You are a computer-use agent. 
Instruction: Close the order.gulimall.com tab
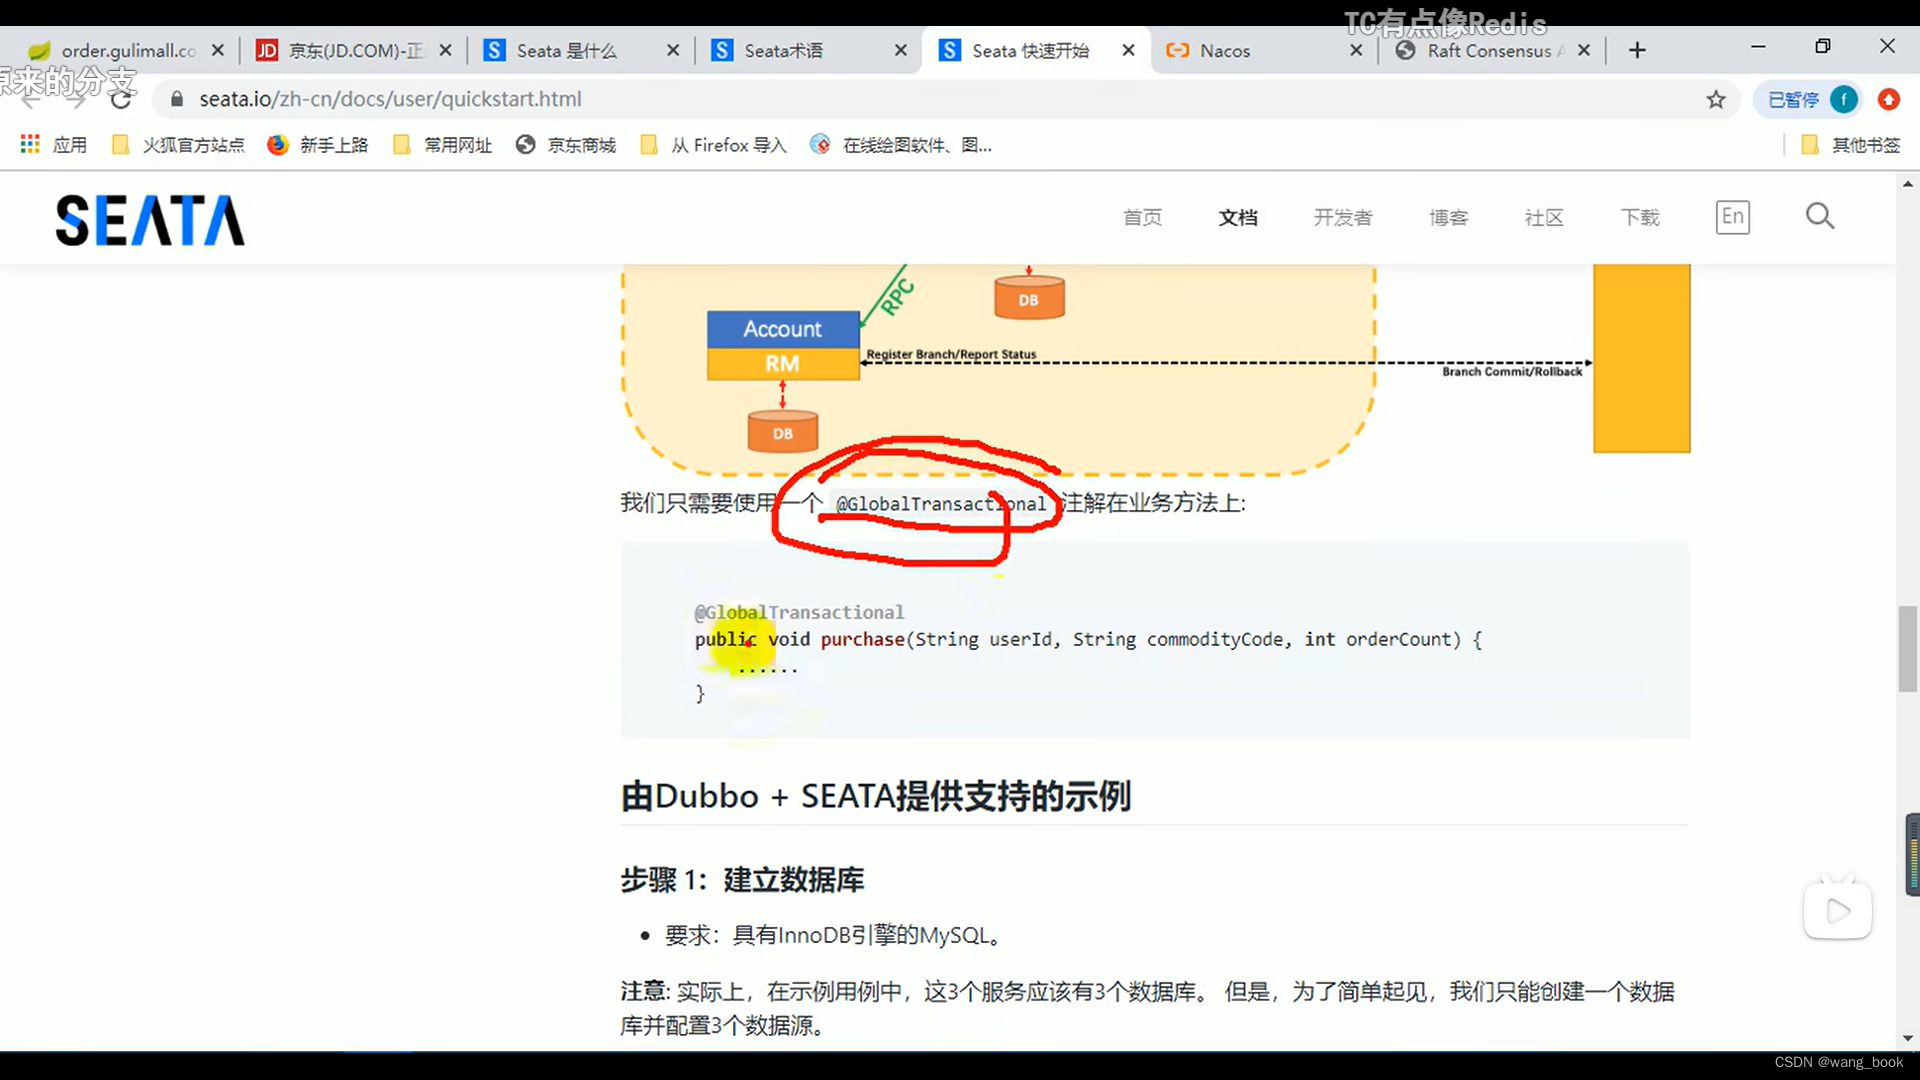coord(218,50)
